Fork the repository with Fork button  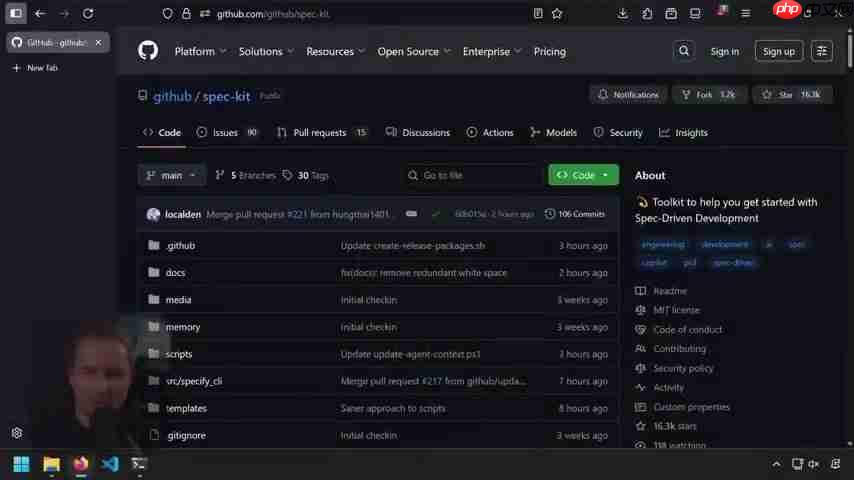(x=709, y=95)
